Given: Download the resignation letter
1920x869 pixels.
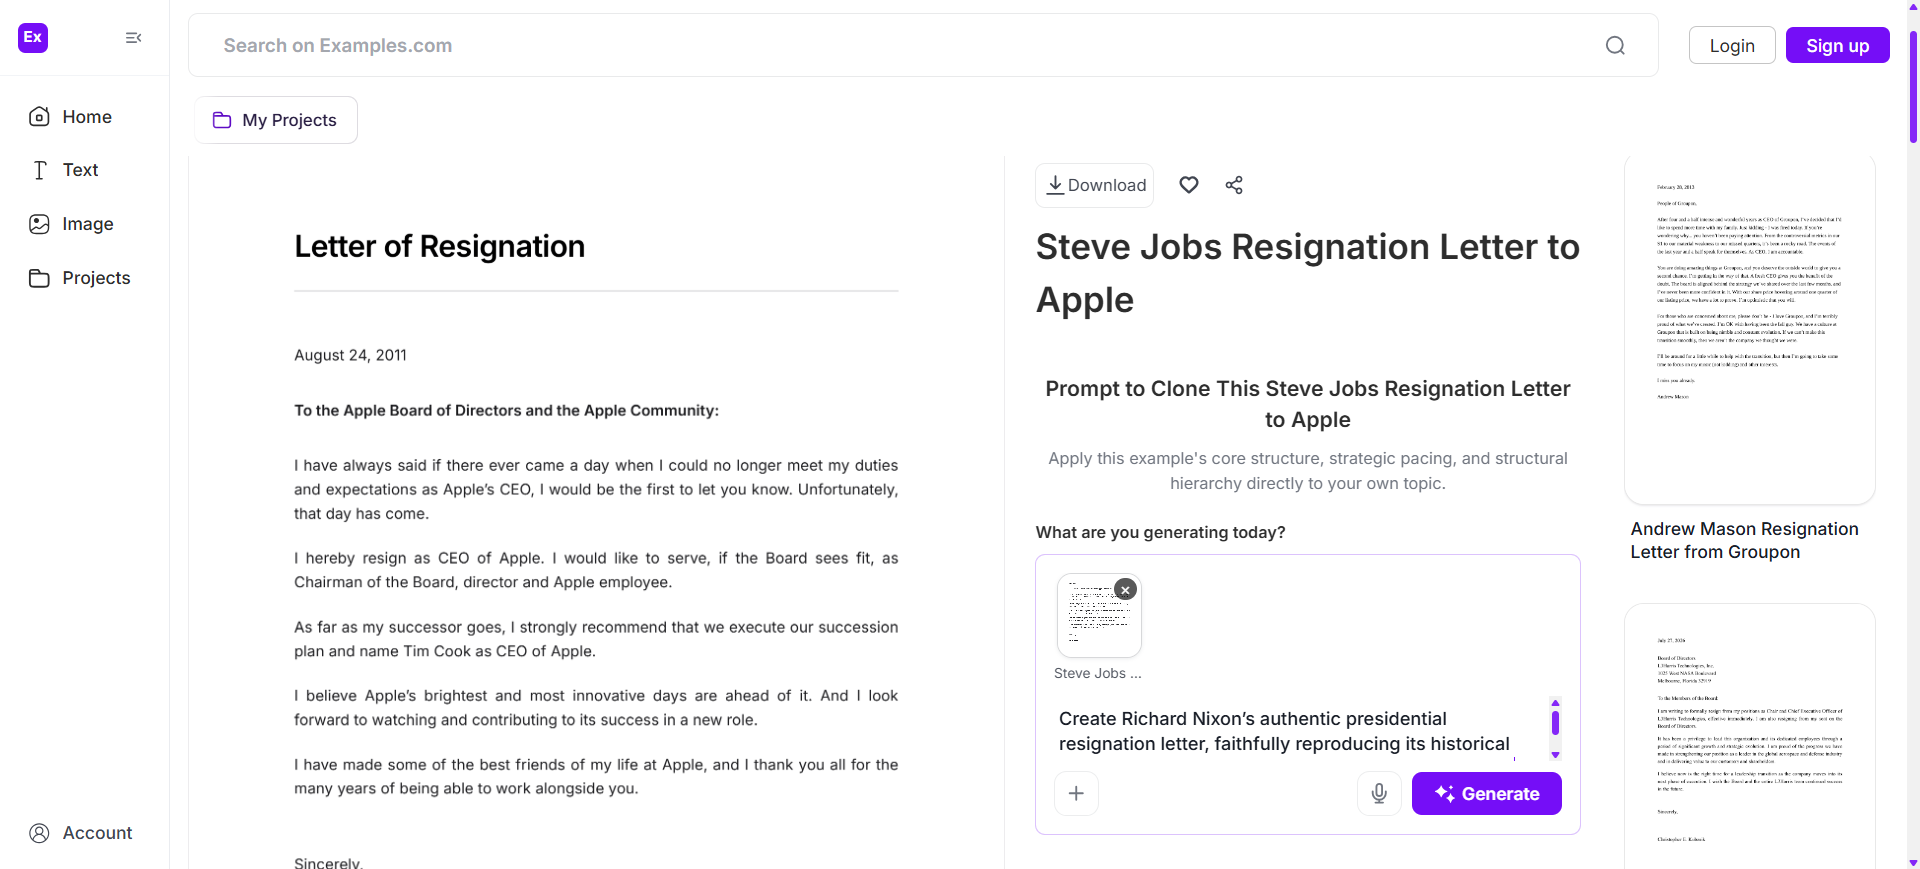Looking at the screenshot, I should click(1094, 185).
